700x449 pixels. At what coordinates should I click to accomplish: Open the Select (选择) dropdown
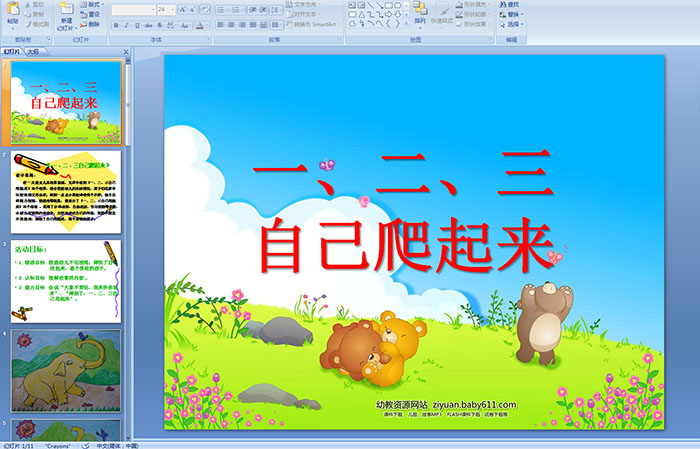pos(512,24)
